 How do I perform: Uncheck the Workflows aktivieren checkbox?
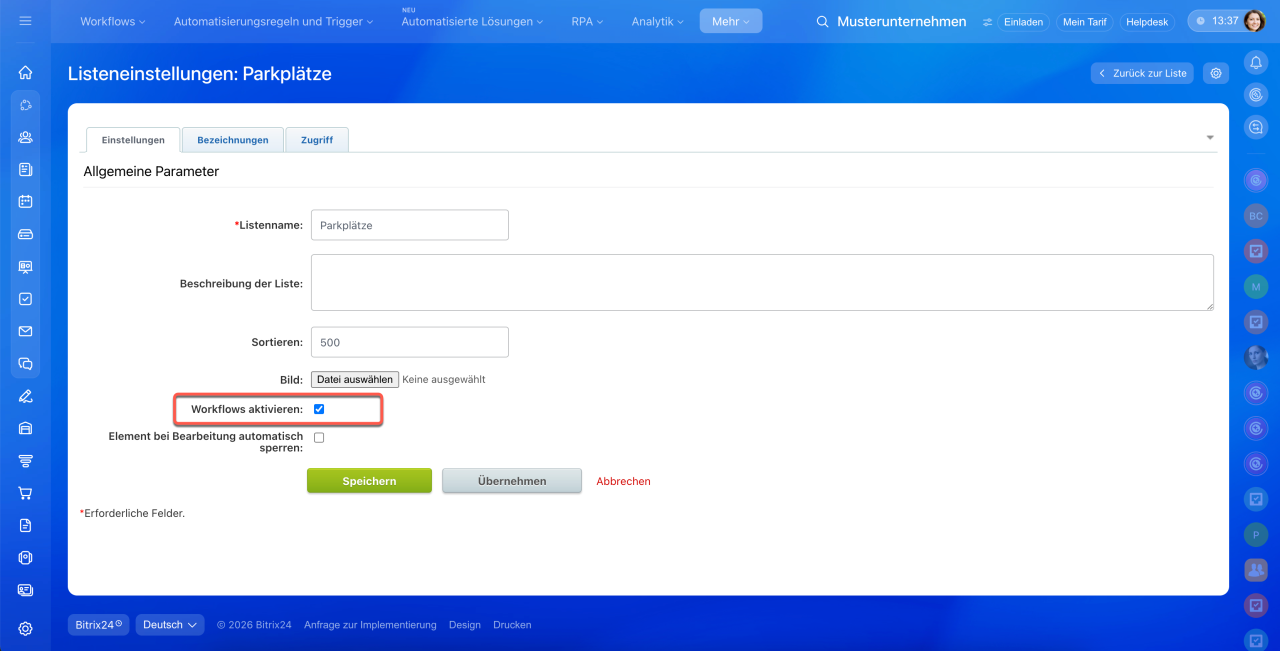point(319,409)
